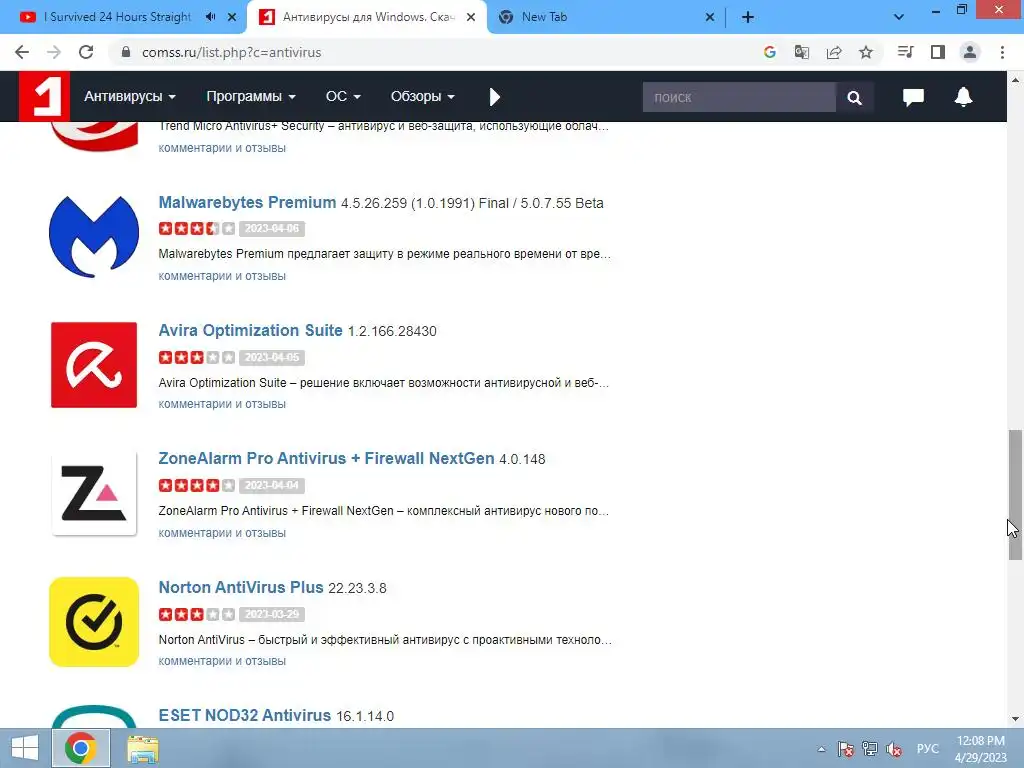Click the muted volume tray icon
Image resolution: width=1024 pixels, height=768 pixels.
894,749
